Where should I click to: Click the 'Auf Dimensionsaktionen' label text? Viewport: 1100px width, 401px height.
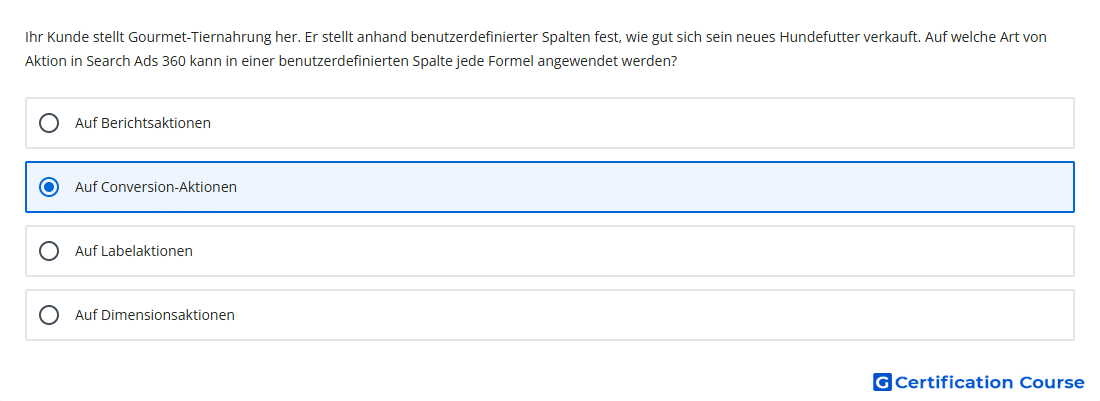(155, 315)
